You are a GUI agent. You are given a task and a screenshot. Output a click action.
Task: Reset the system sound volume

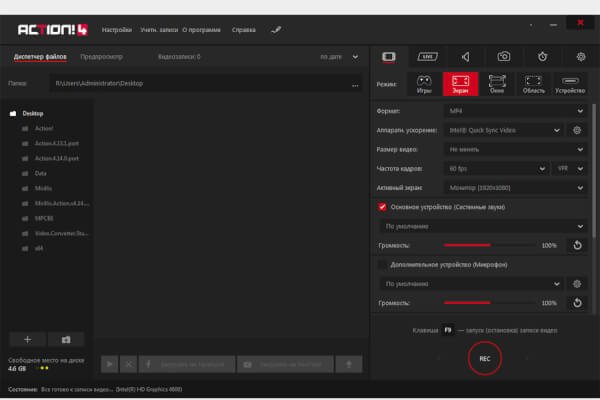[576, 245]
